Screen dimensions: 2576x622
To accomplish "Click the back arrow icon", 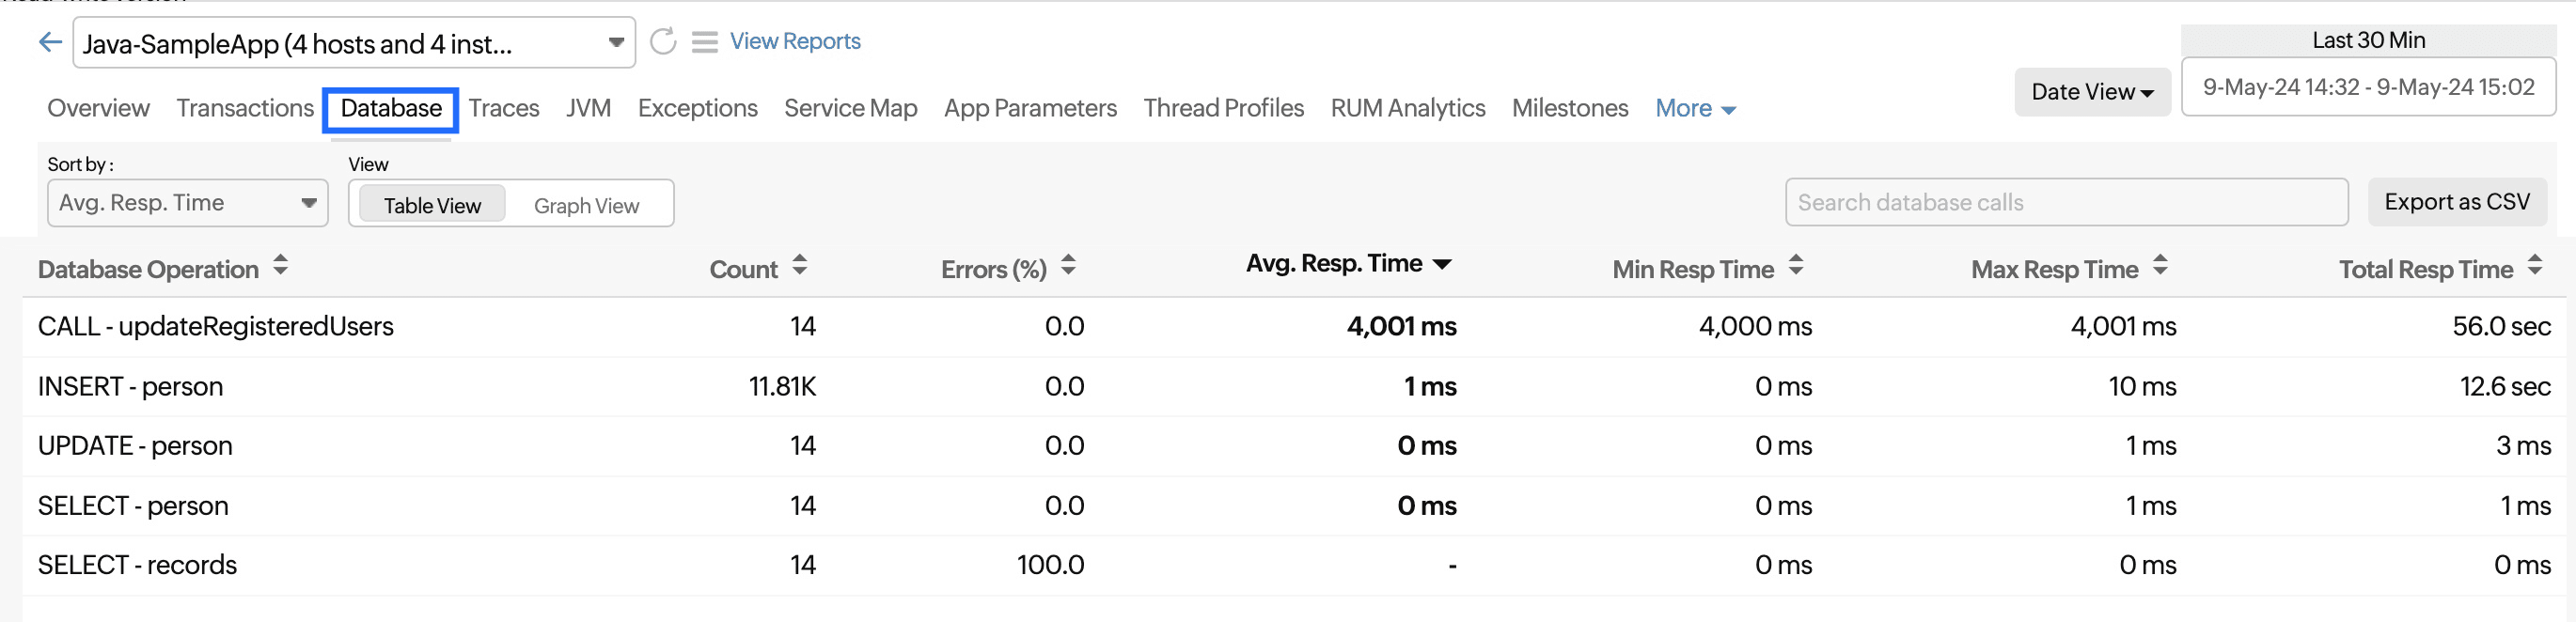I will click(x=50, y=42).
